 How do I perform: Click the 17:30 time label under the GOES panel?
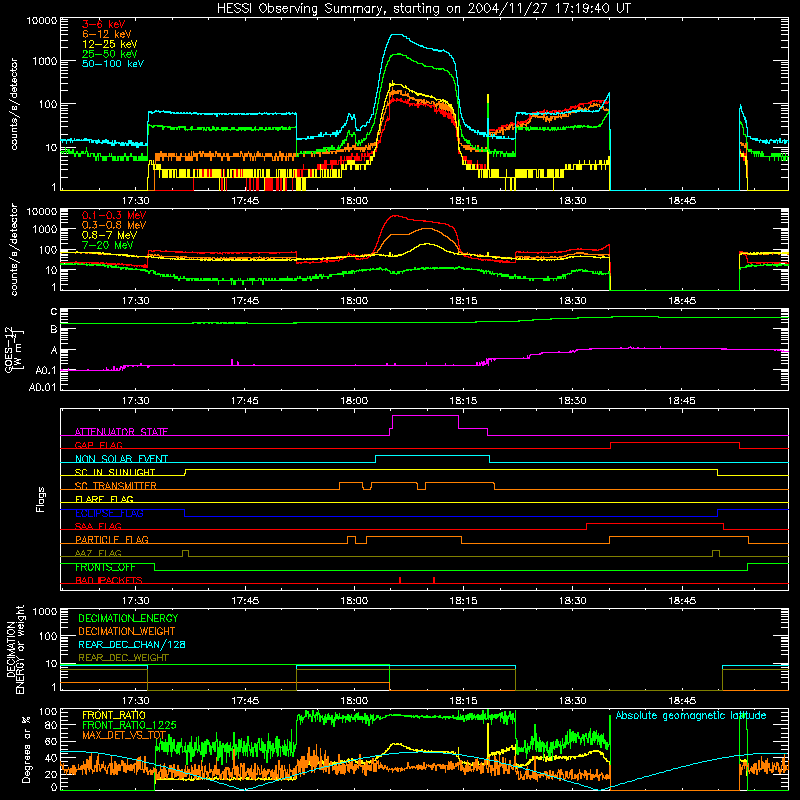click(x=136, y=401)
